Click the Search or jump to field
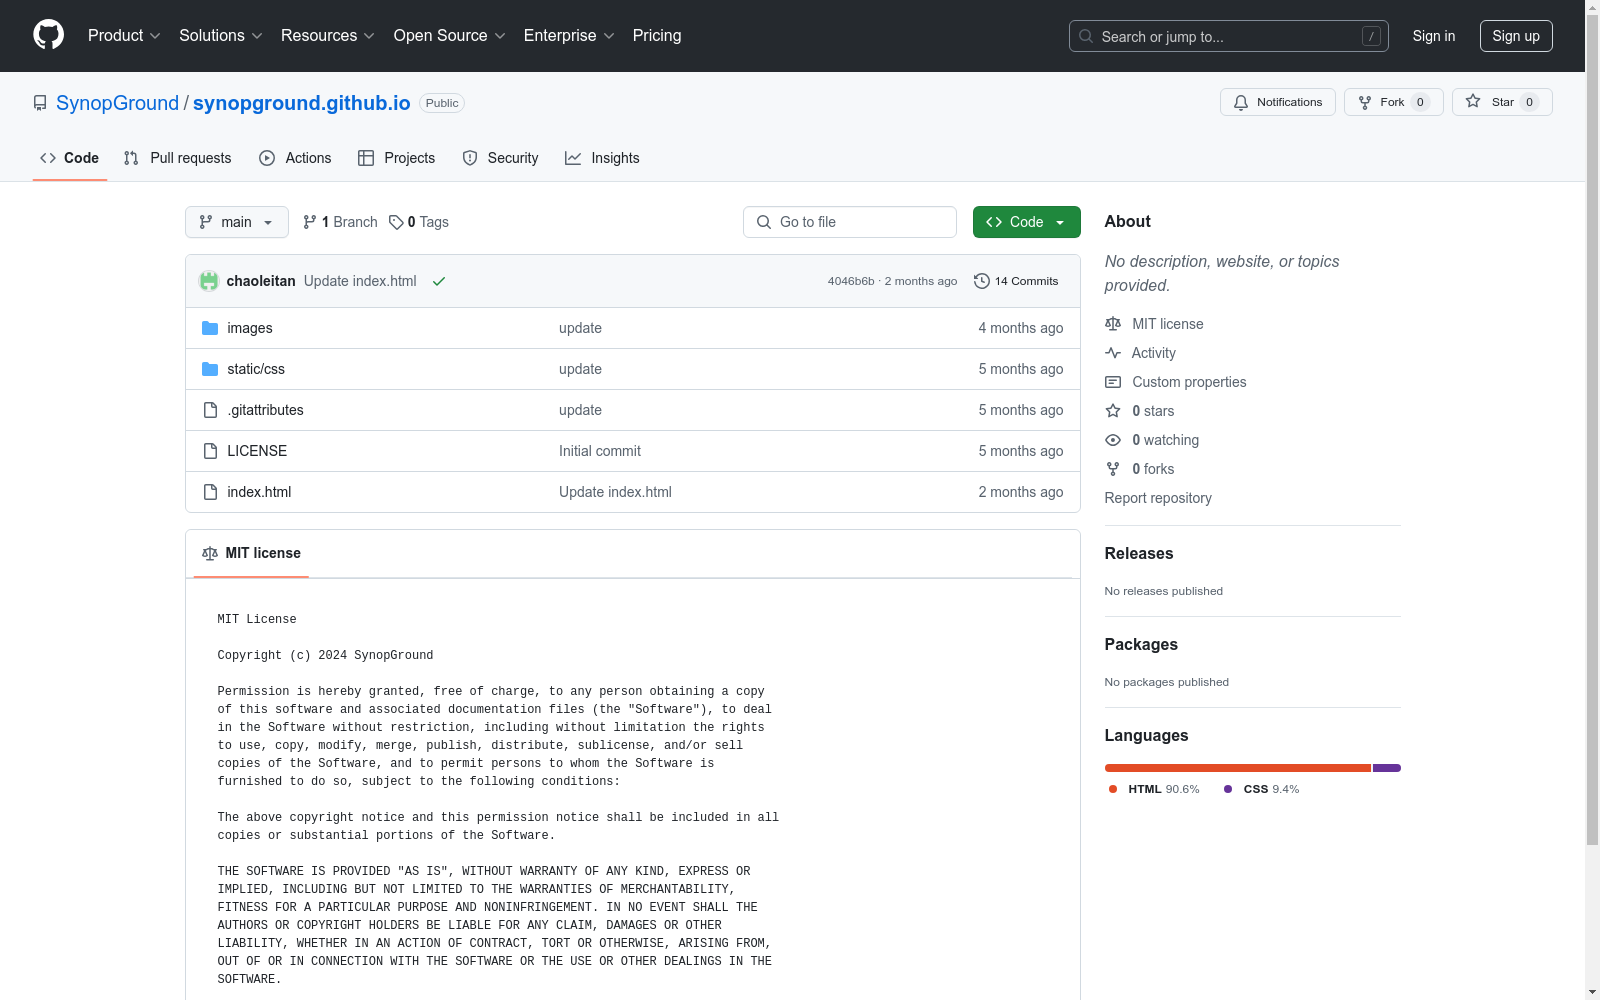The height and width of the screenshot is (1000, 1600). [x=1229, y=36]
